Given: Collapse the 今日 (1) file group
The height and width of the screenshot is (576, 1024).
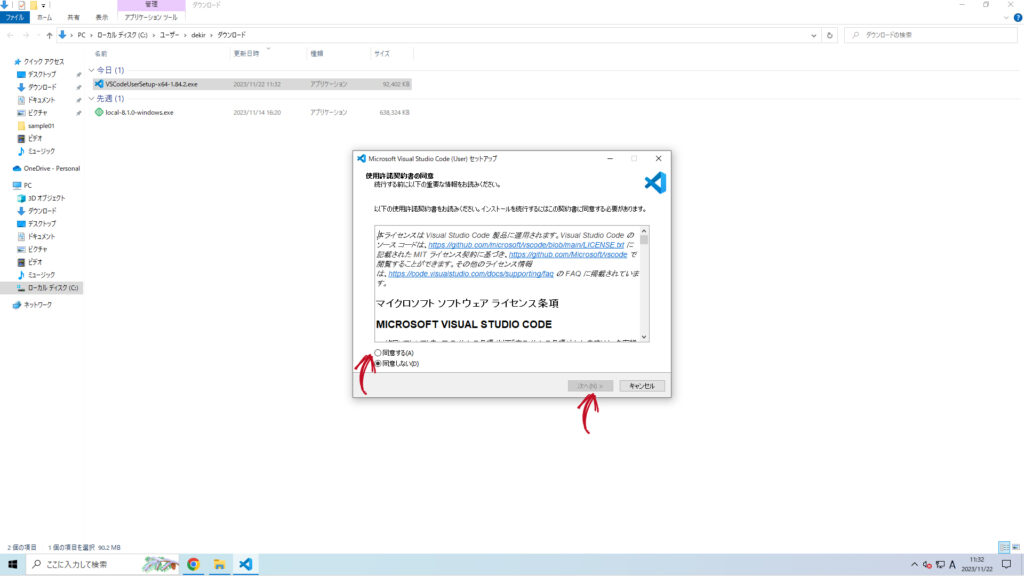Looking at the screenshot, I should pyautogui.click(x=91, y=71).
